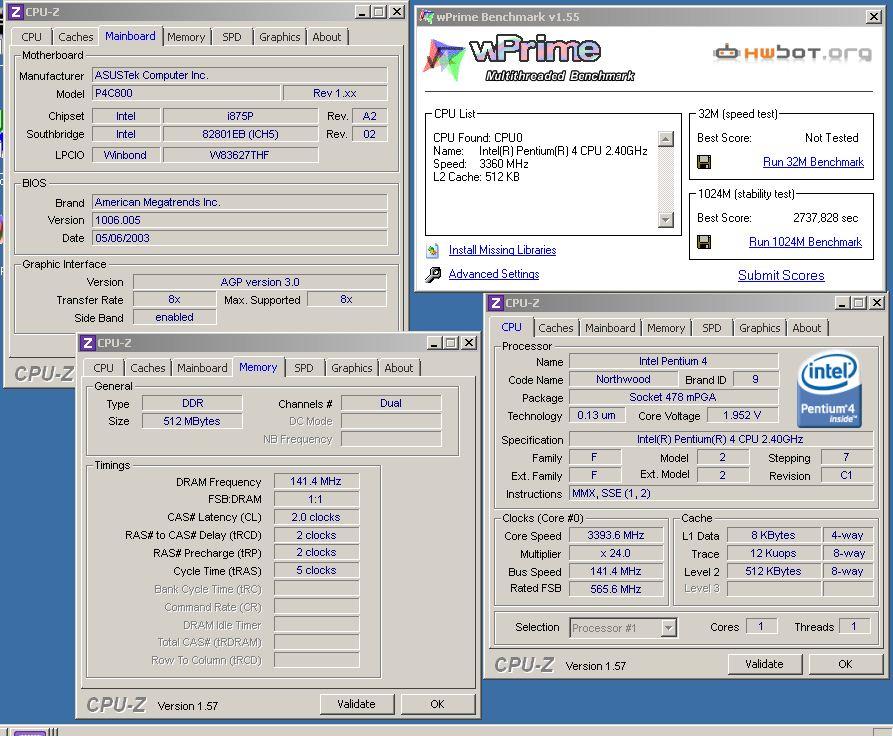Click the 1024M benchmark save floppy icon
The height and width of the screenshot is (736, 893).
(704, 243)
